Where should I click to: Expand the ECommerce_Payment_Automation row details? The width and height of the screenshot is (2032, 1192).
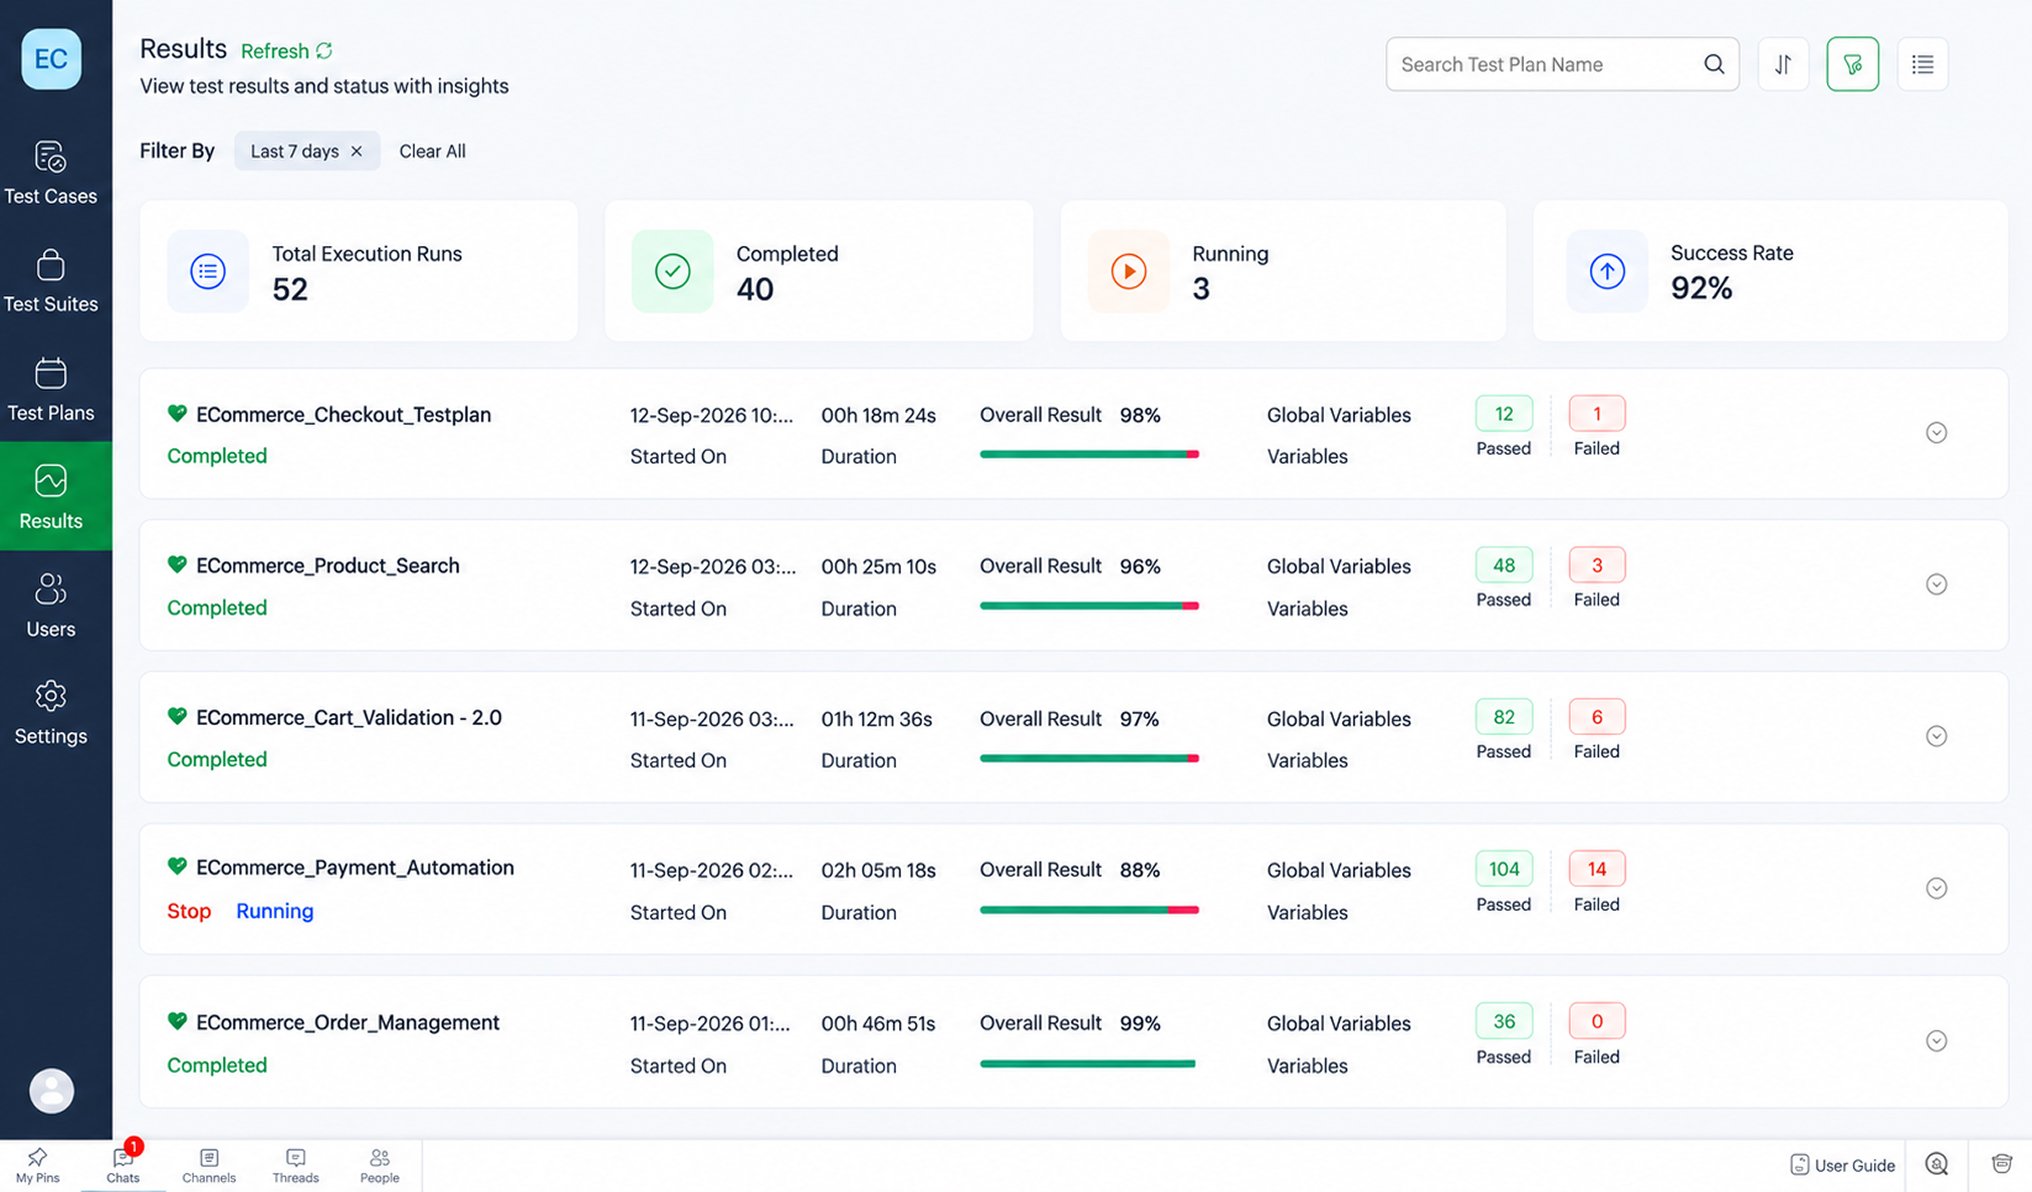(x=1936, y=888)
